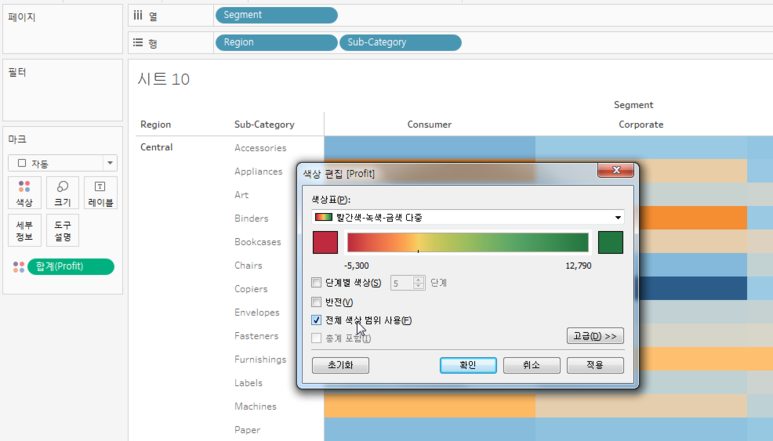This screenshot has width=773, height=441.
Task: Click the steps number field showing 5
Action: click(402, 283)
